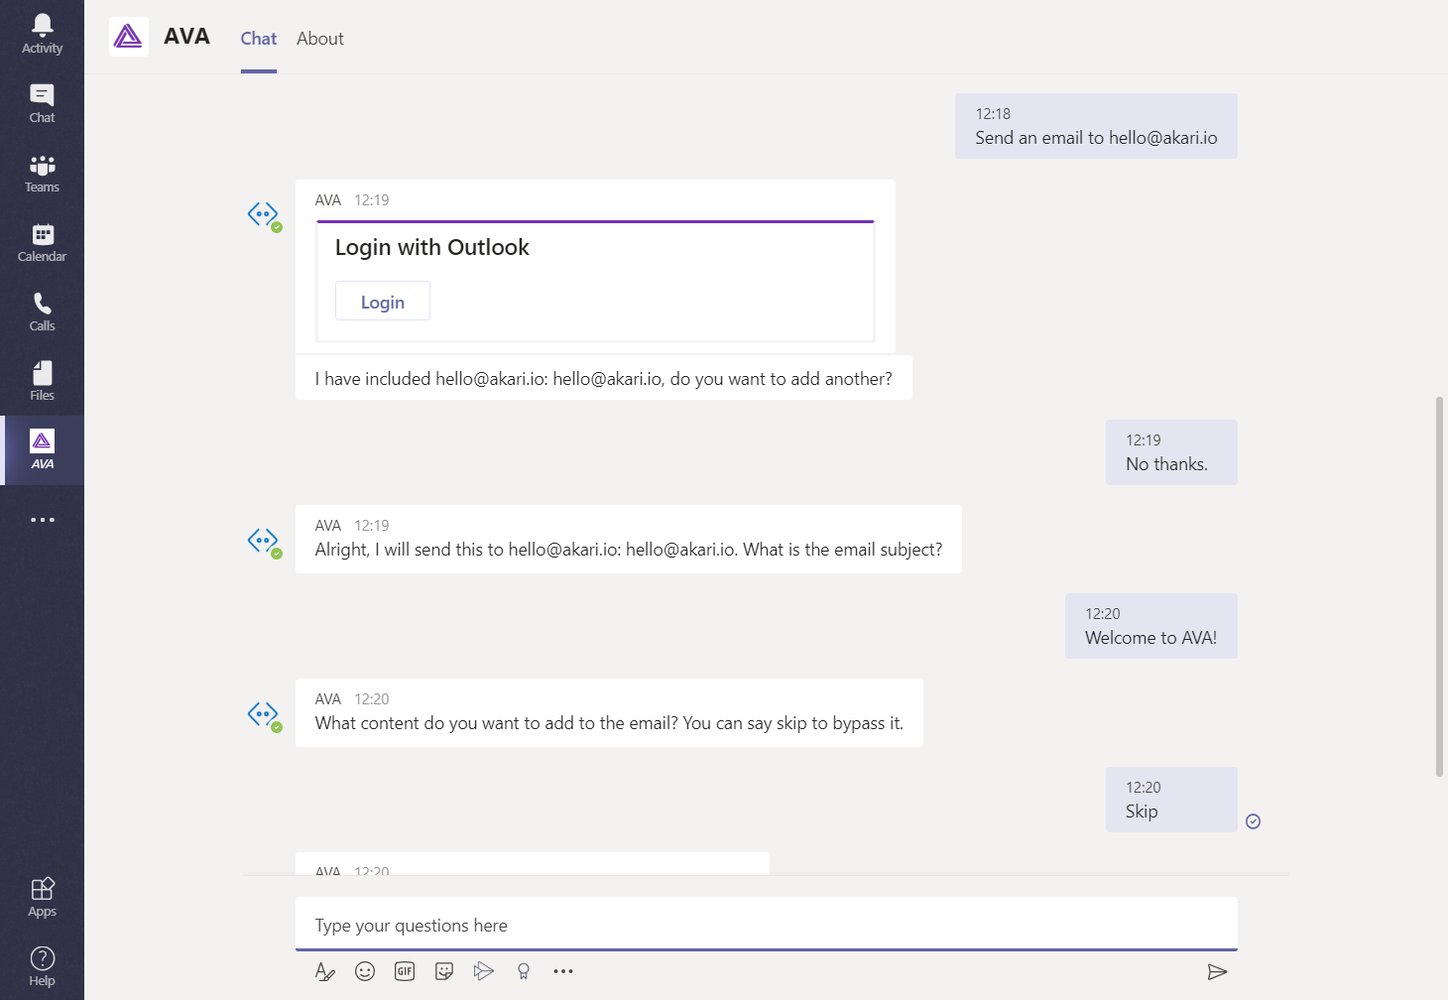Click the 'Login with Outlook' card title
Screen dimensions: 1448x1000
[x=432, y=247]
